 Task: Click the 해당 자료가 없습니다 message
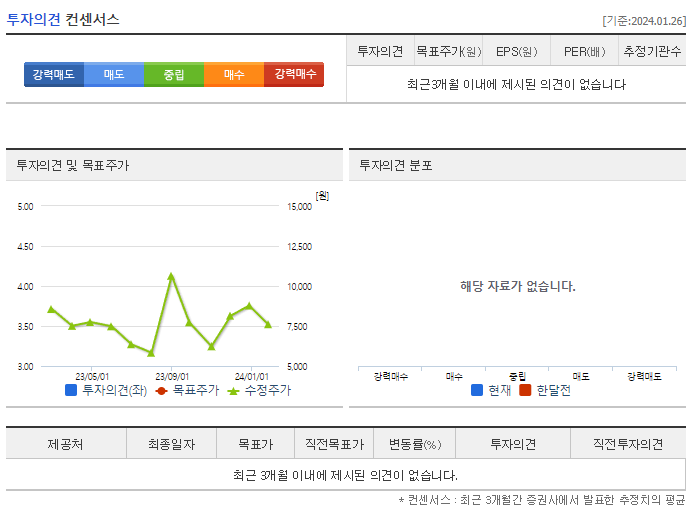(518, 286)
